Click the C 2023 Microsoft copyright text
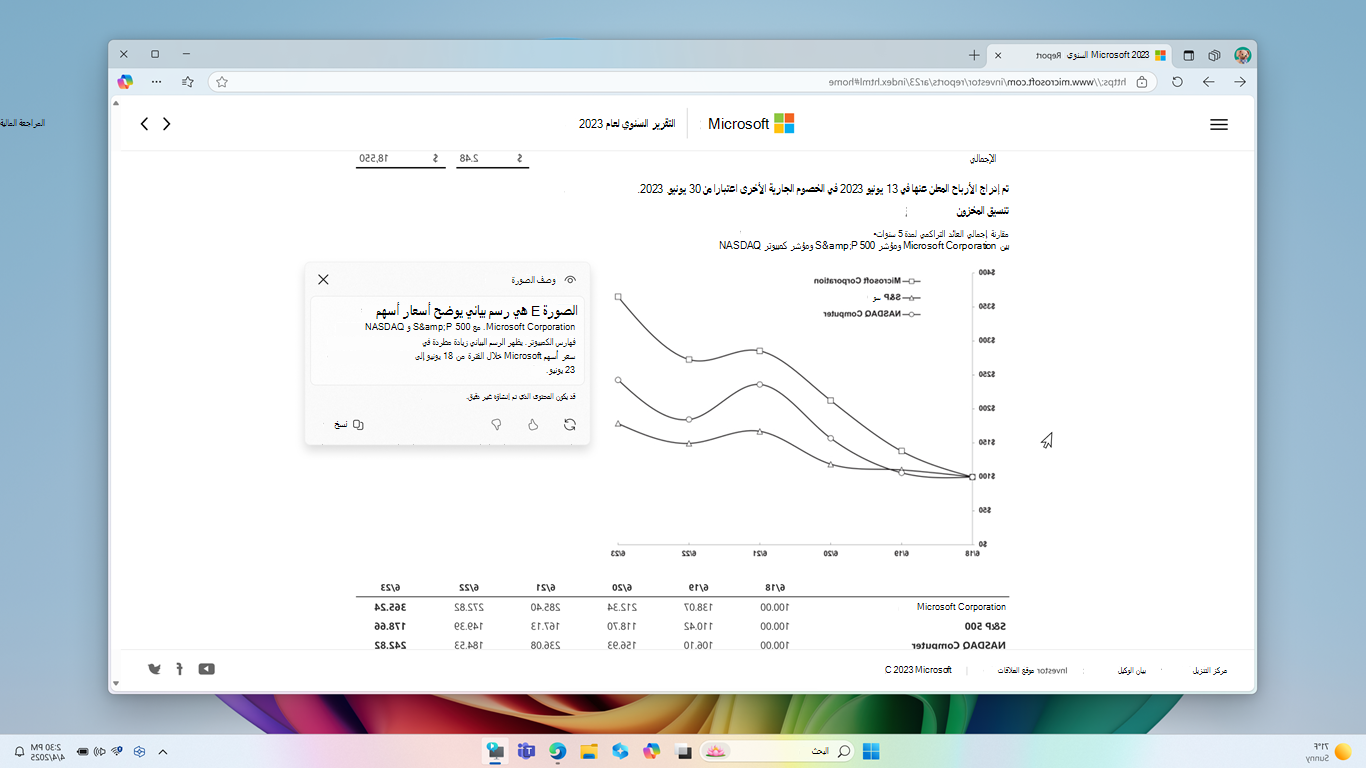 coord(918,670)
